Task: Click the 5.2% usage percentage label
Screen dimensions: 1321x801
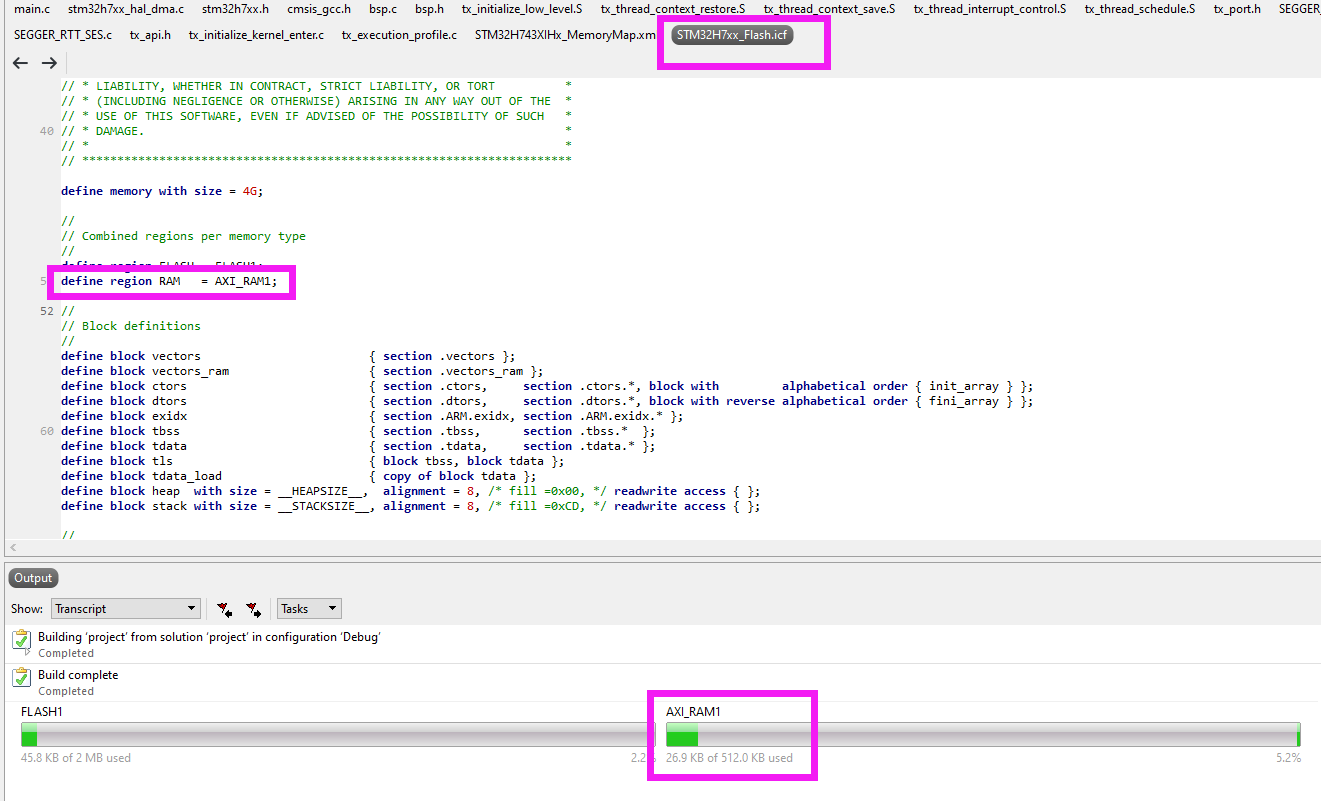Action: pos(1288,758)
